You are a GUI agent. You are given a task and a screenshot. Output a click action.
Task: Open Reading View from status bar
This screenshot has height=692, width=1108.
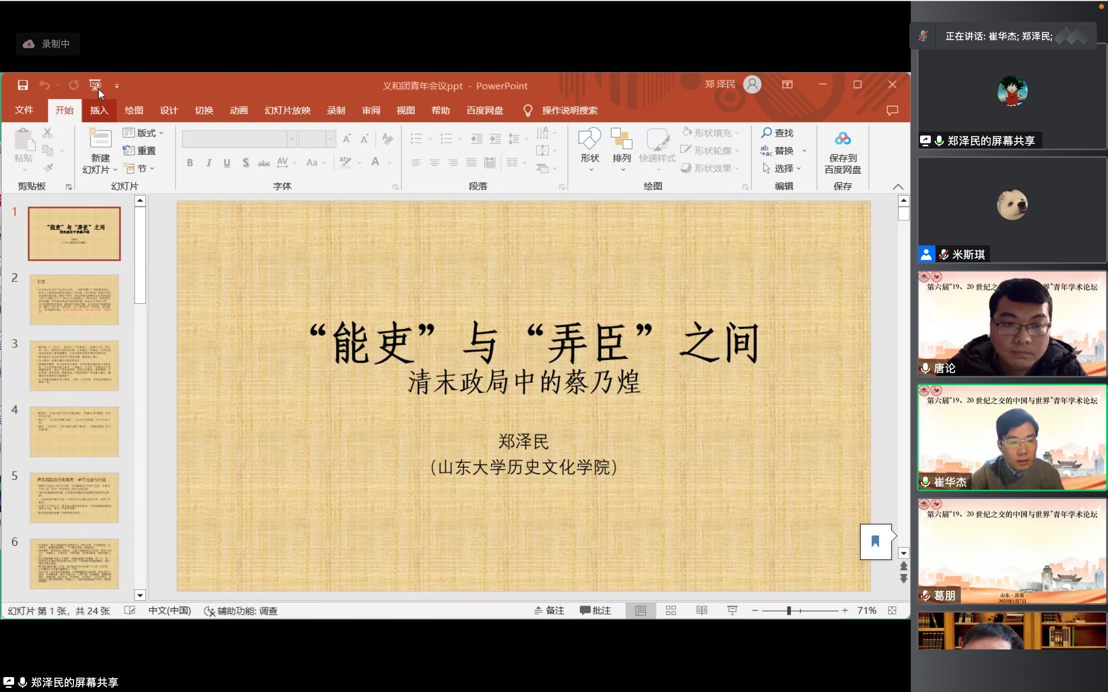coord(701,611)
